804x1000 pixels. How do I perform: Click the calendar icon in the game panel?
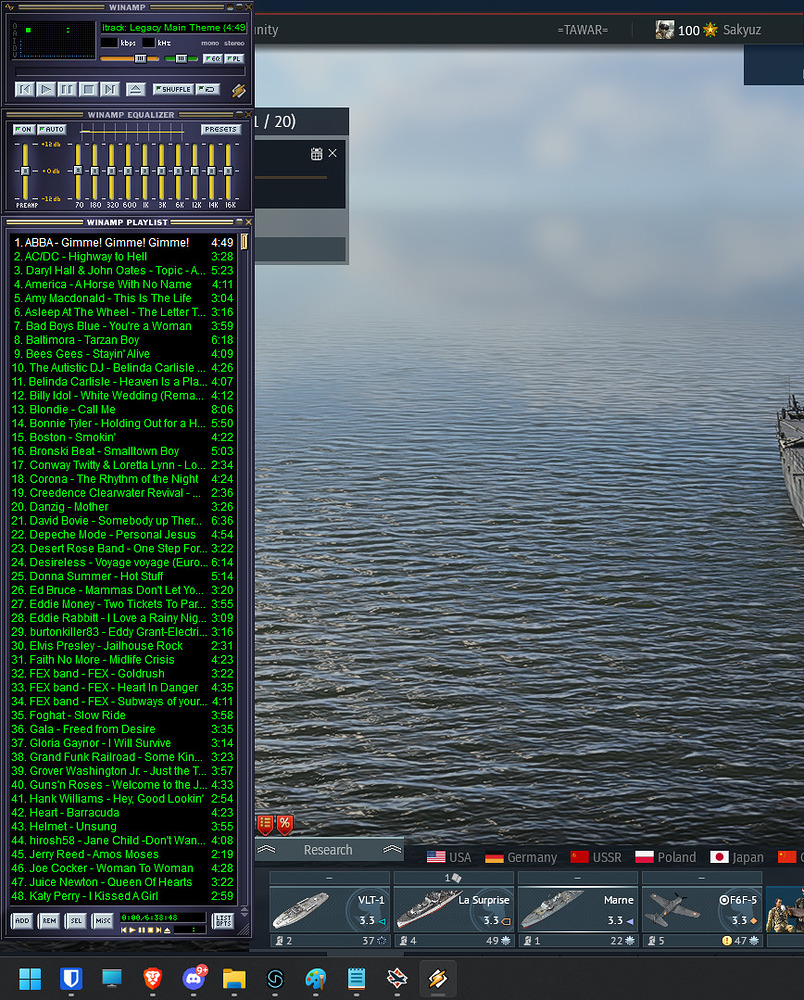(x=316, y=154)
